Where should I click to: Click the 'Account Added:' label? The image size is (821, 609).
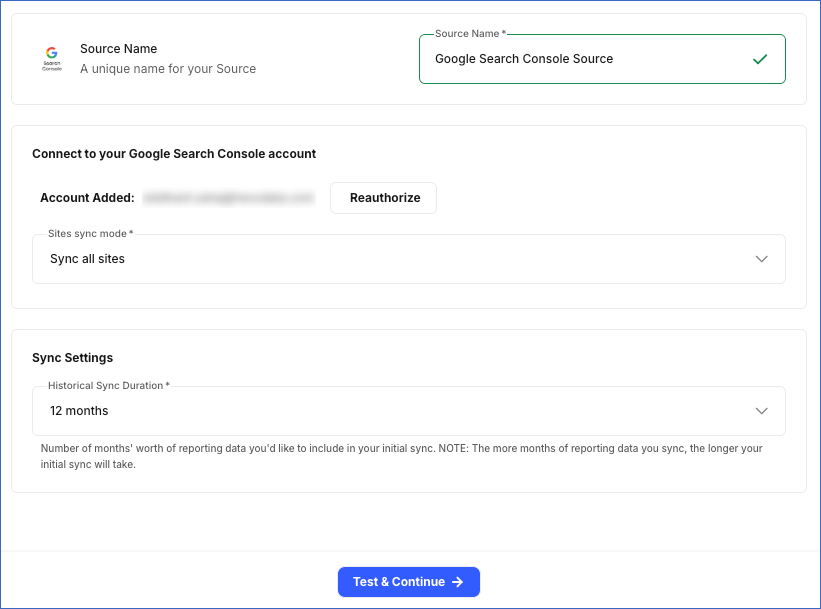point(87,198)
